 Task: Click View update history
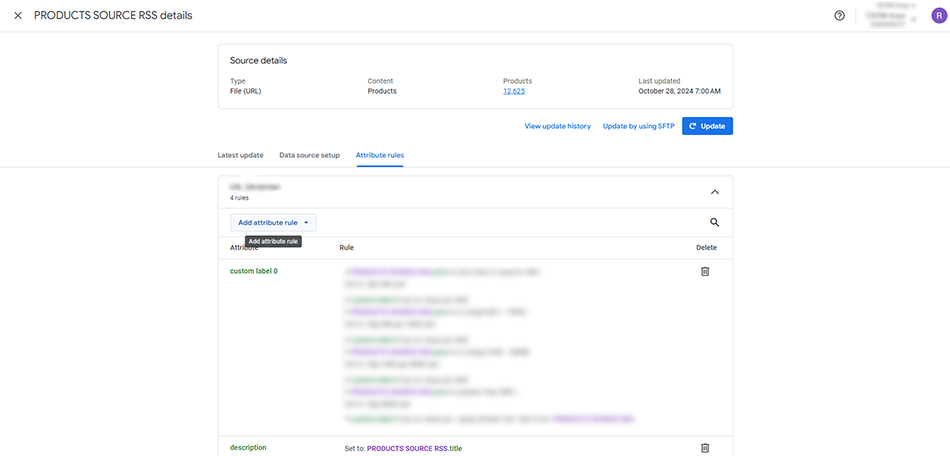click(557, 126)
